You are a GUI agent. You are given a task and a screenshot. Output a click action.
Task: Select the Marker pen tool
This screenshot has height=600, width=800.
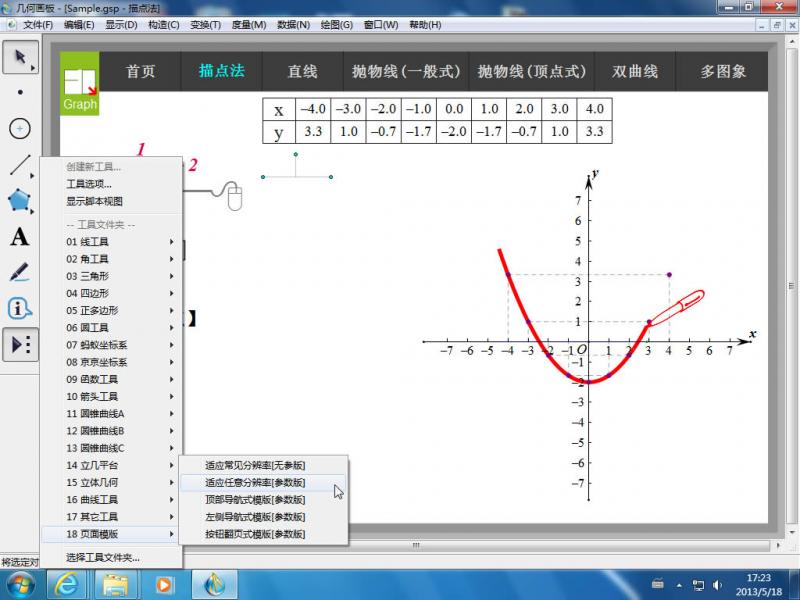(x=19, y=272)
